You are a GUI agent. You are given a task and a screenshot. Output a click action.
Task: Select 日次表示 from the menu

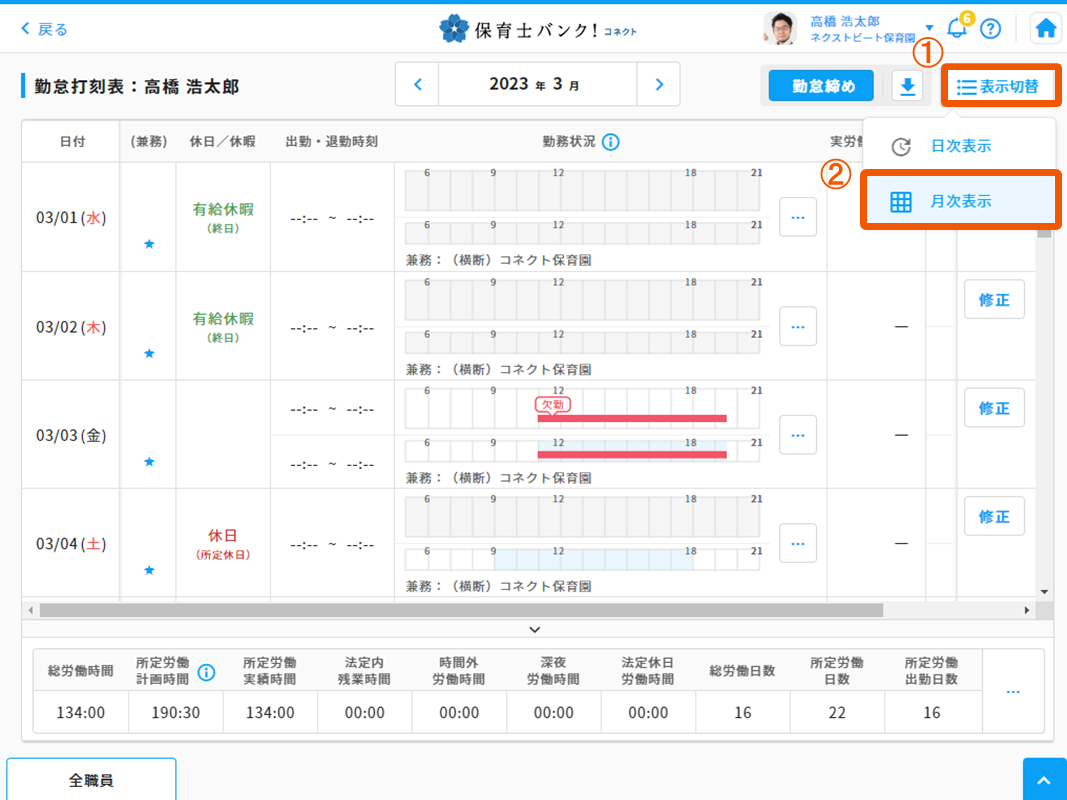tap(959, 146)
